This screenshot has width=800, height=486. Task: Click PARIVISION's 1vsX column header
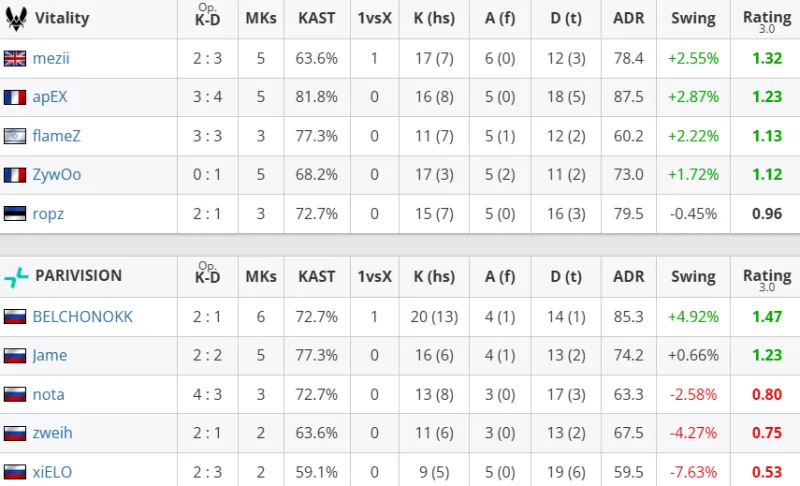pos(374,276)
